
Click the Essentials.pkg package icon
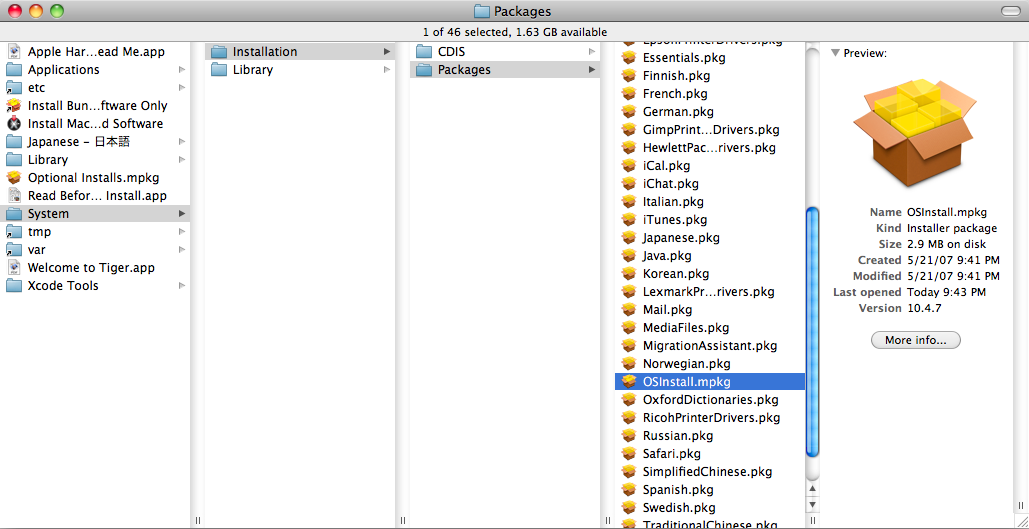[x=629, y=58]
